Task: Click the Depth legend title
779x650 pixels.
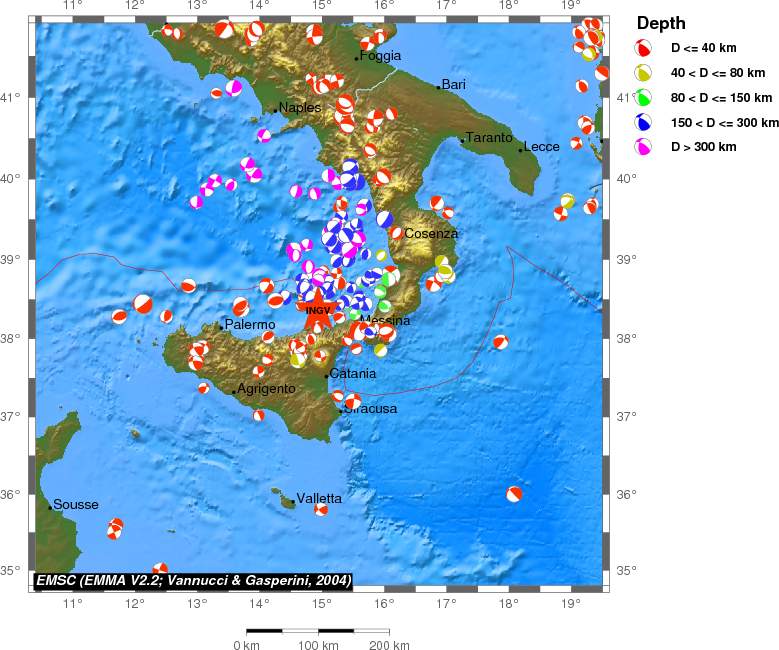Action: [661, 24]
